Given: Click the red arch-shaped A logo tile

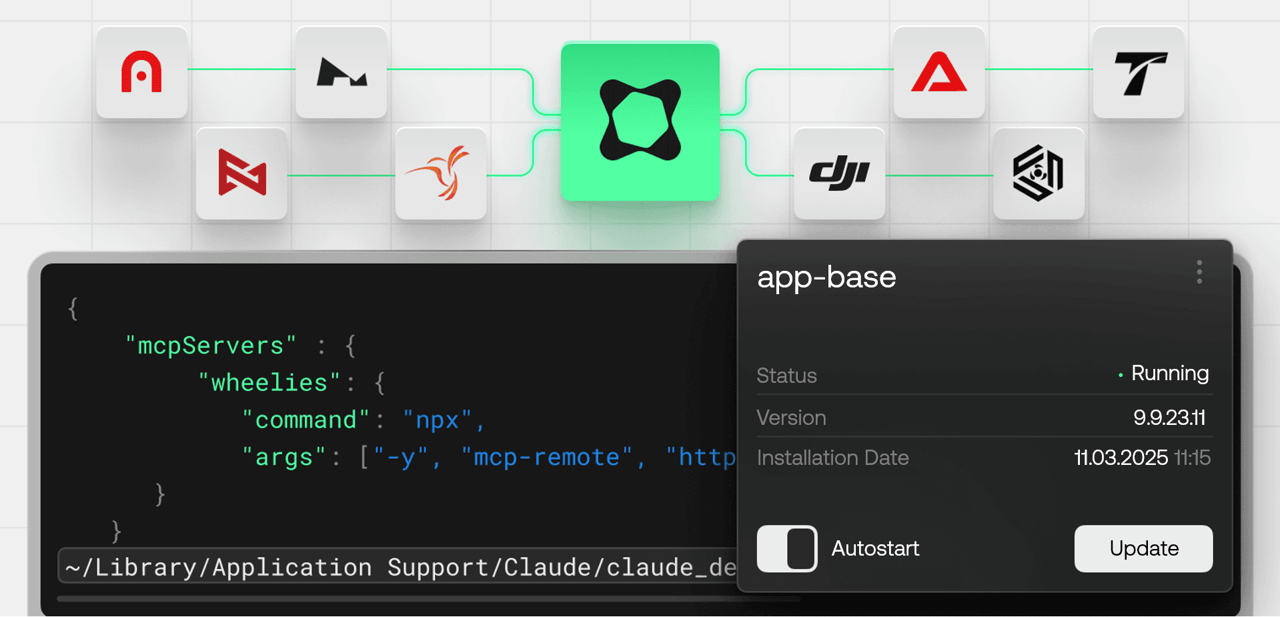Looking at the screenshot, I should [x=141, y=73].
